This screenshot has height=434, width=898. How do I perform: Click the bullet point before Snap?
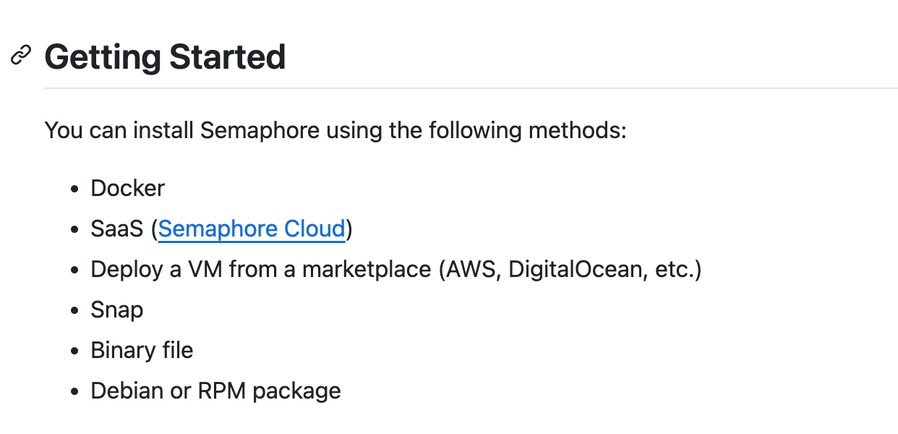click(x=74, y=311)
